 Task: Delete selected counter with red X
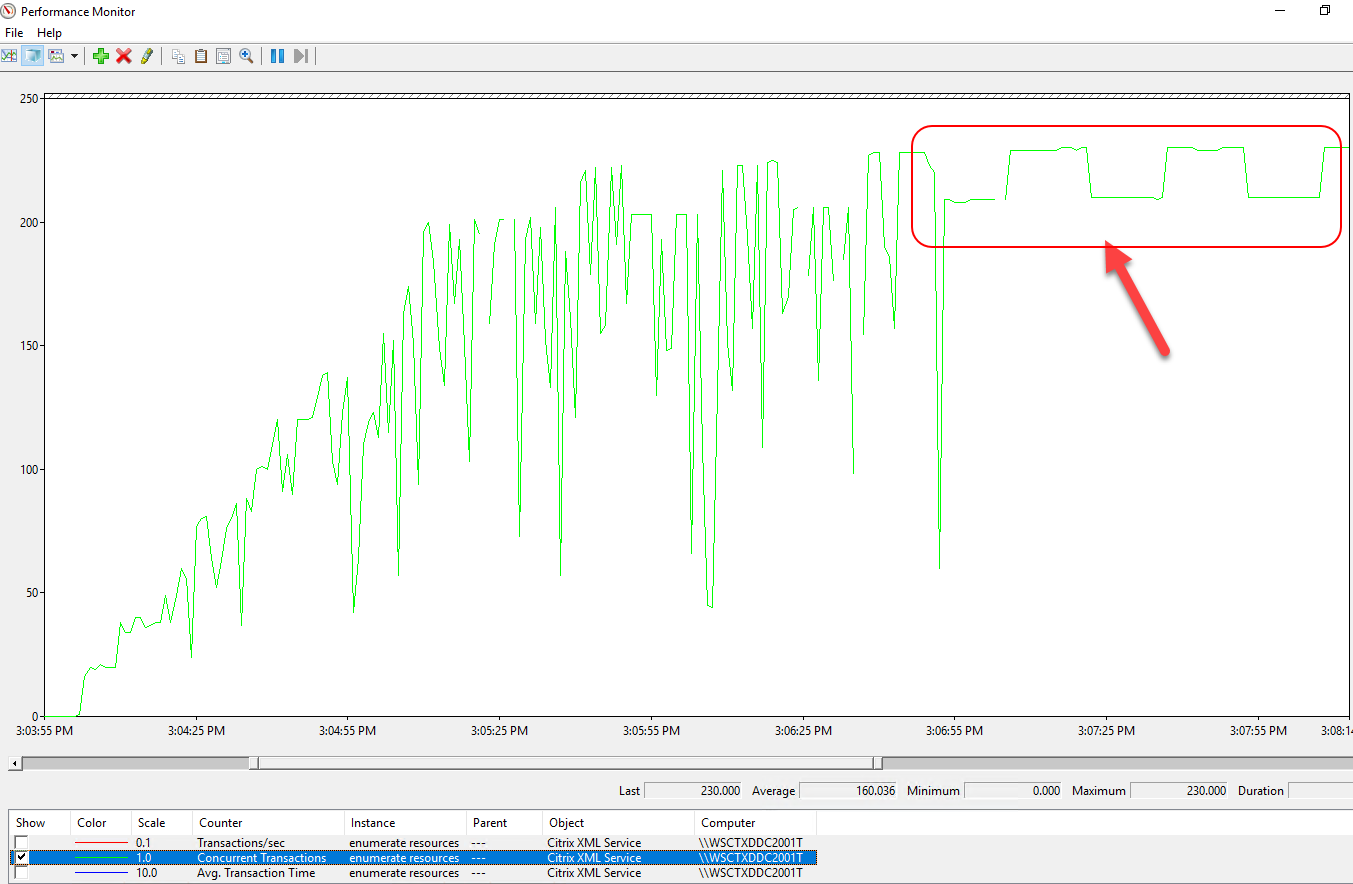(x=124, y=56)
